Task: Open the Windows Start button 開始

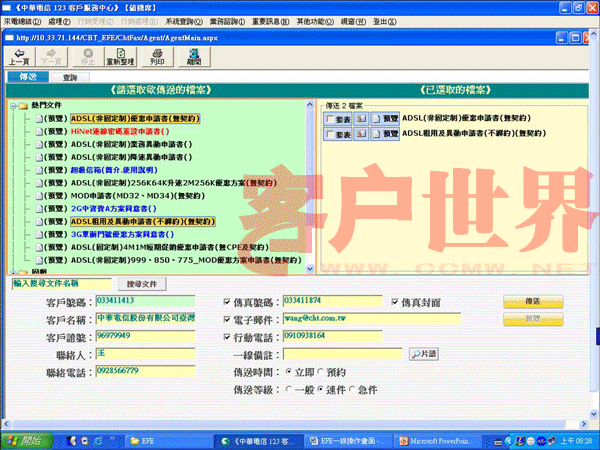Action: (24, 440)
